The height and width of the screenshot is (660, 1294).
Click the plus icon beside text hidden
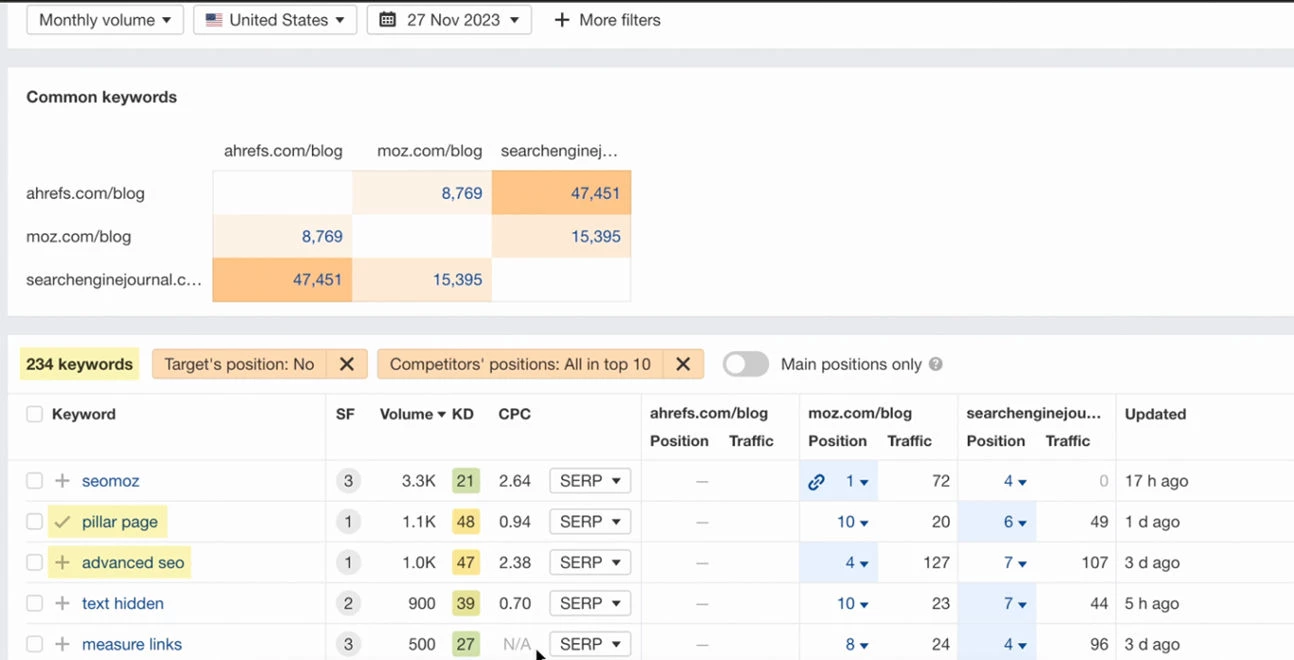pos(62,604)
